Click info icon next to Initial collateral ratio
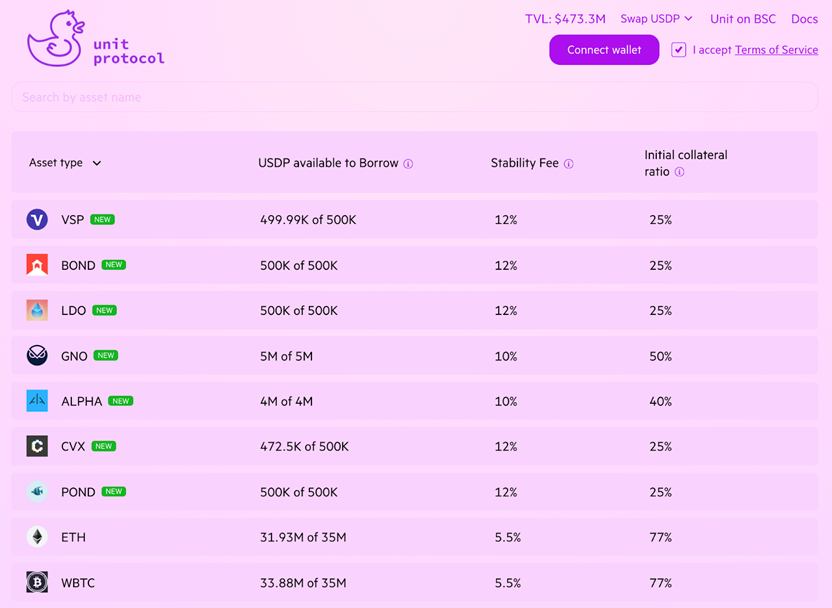This screenshot has height=608, width=832. pyautogui.click(x=679, y=172)
